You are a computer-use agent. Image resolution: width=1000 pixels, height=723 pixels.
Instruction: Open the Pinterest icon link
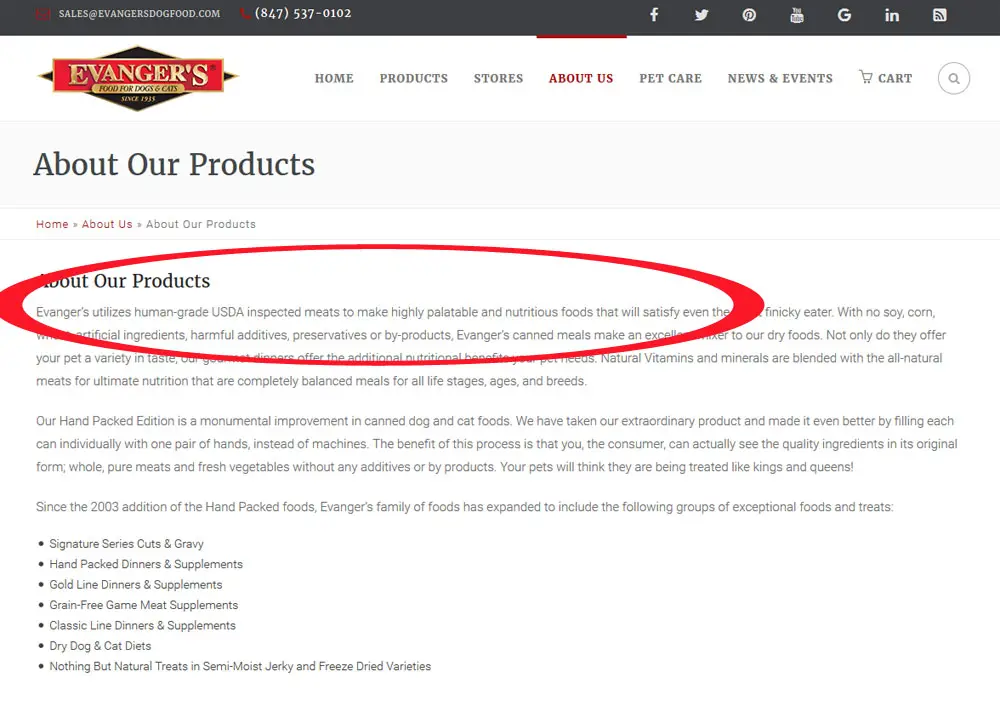tap(749, 15)
